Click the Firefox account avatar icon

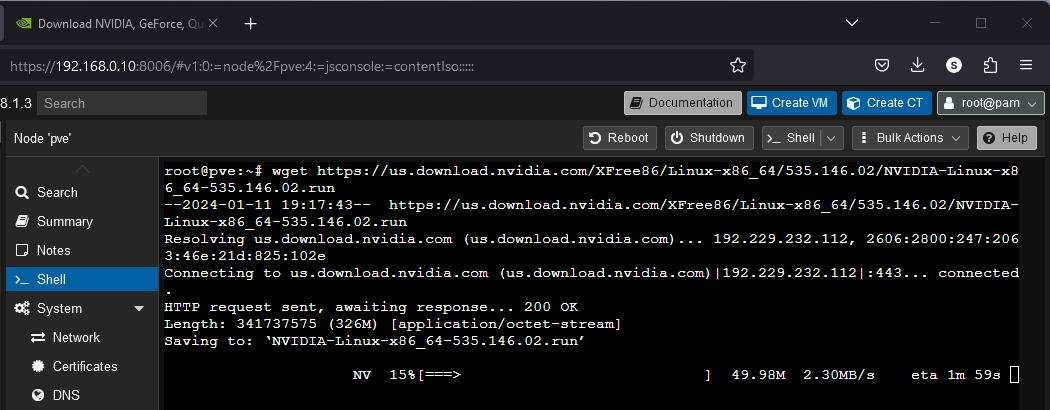954,65
